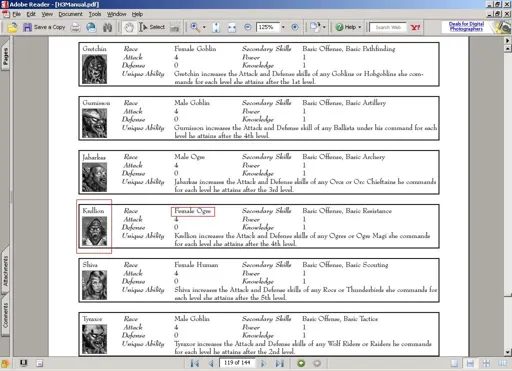
Task: Switch to Facing pages layout
Action: (502, 363)
